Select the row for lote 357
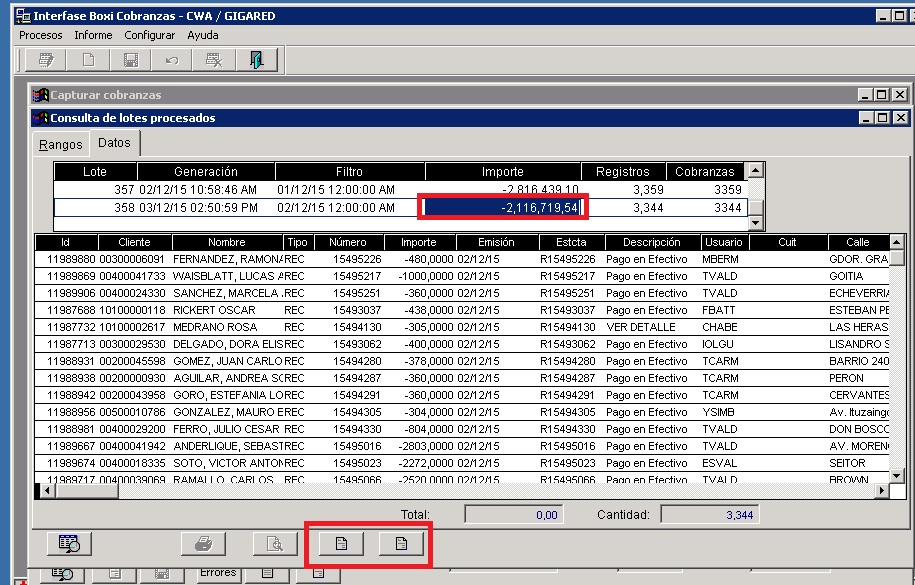915x585 pixels. (x=300, y=191)
